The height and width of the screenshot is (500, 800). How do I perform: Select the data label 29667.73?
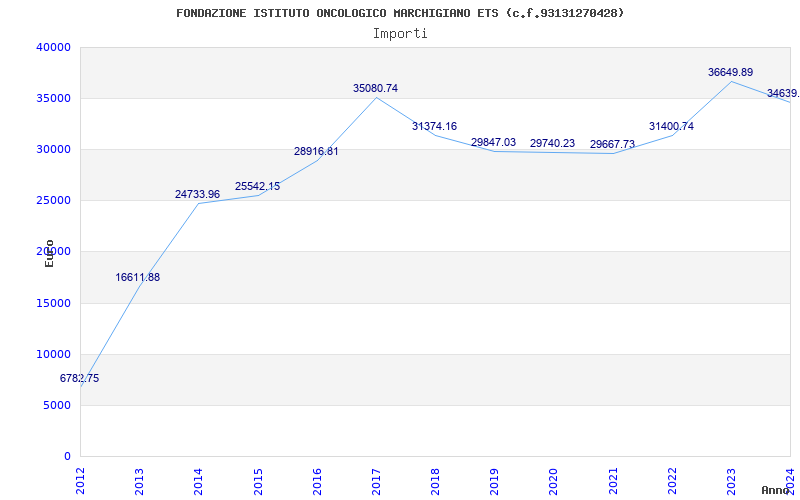click(612, 144)
